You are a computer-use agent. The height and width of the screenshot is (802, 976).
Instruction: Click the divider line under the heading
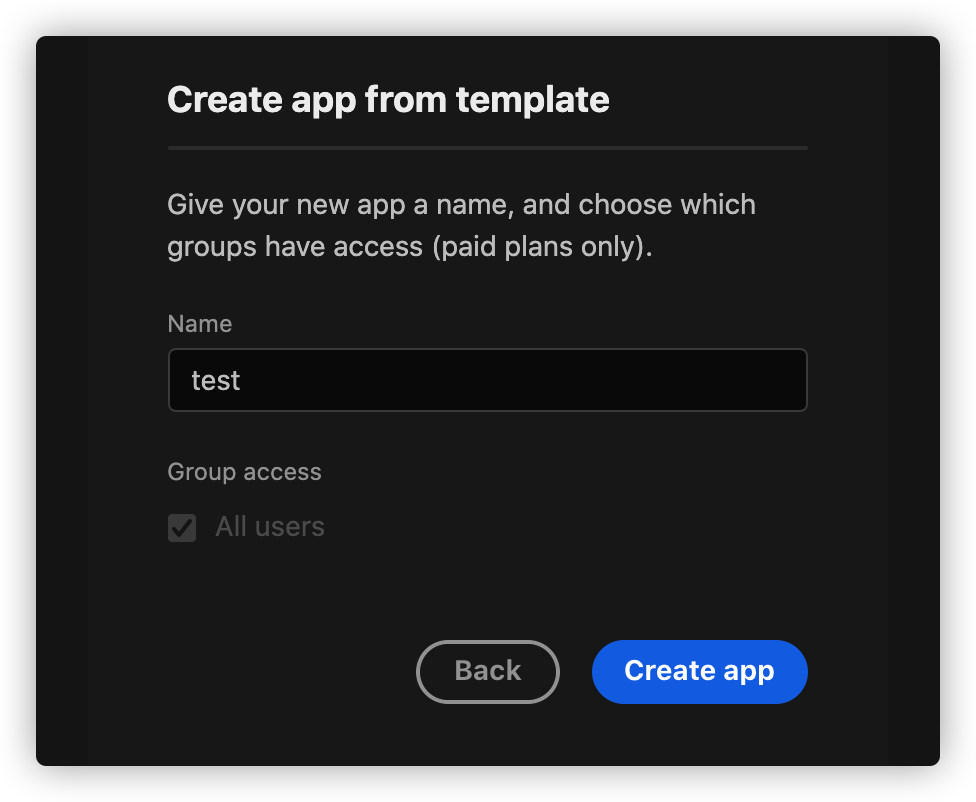click(487, 148)
